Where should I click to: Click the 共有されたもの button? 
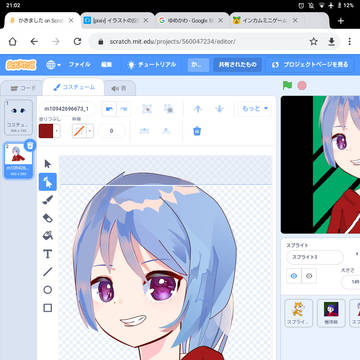click(x=237, y=65)
